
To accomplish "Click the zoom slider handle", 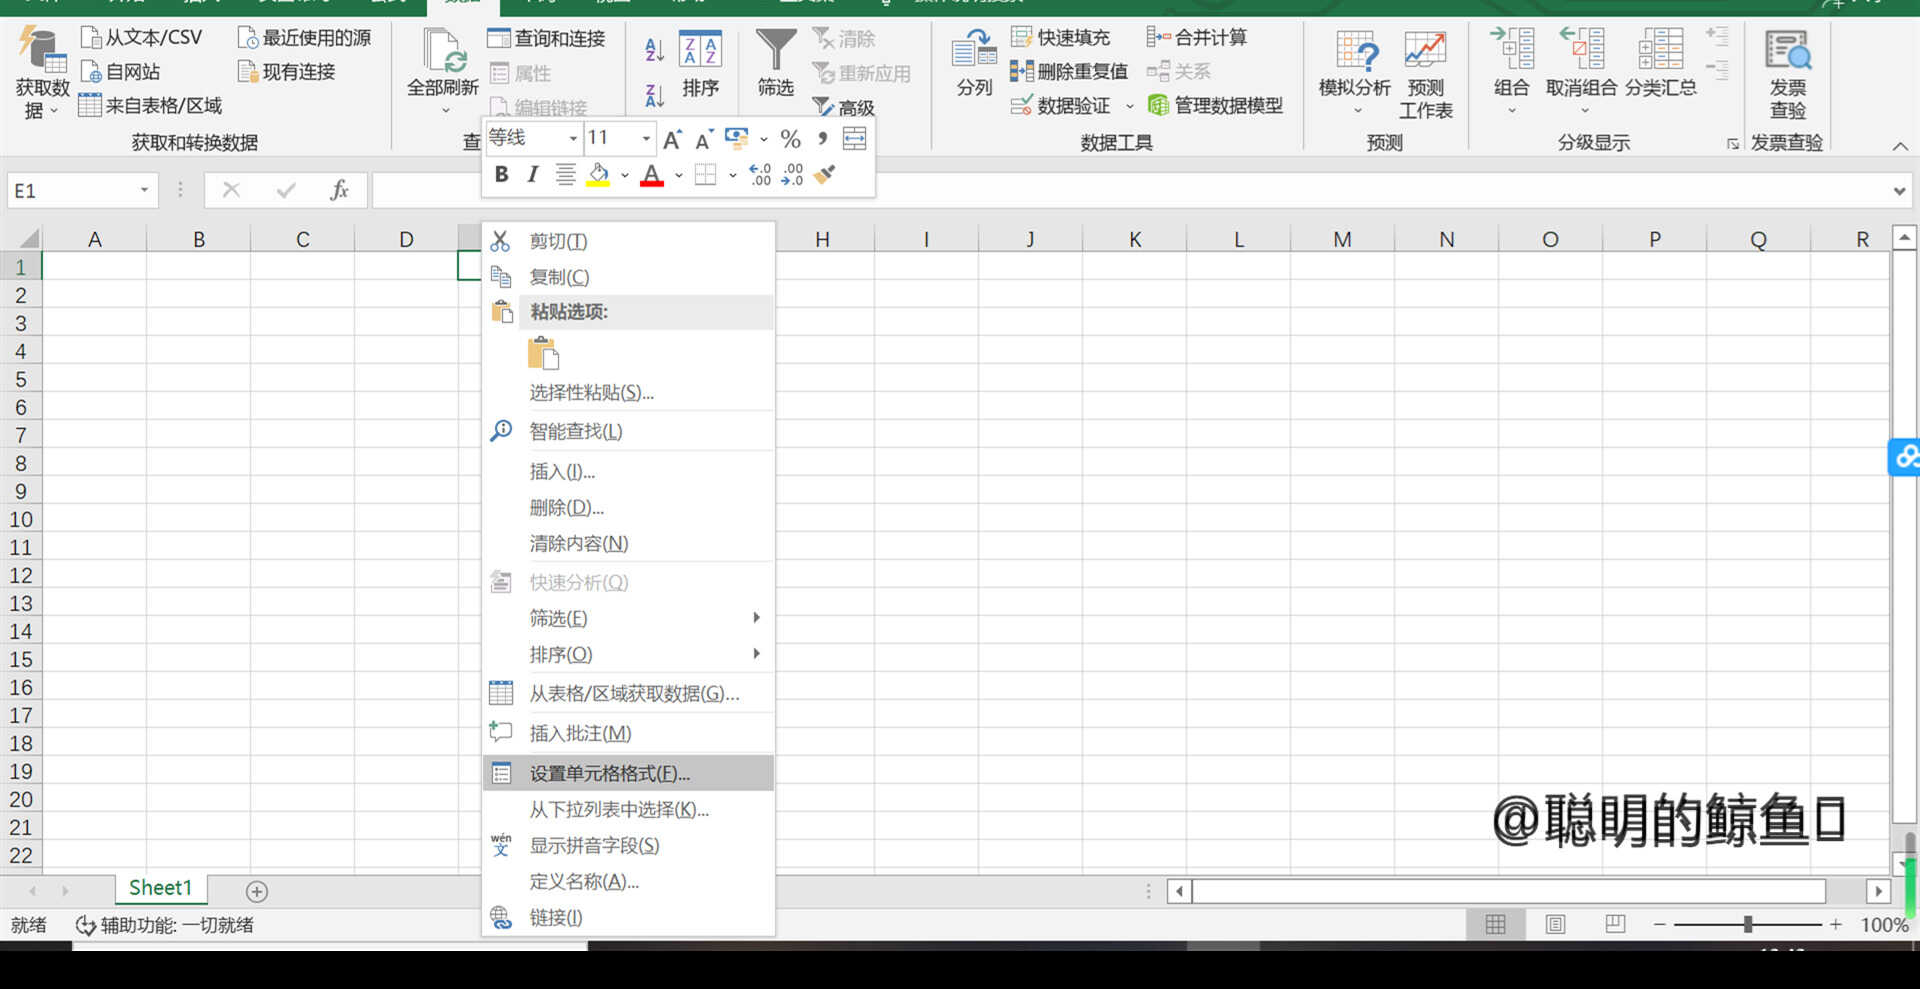I will coord(1748,925).
